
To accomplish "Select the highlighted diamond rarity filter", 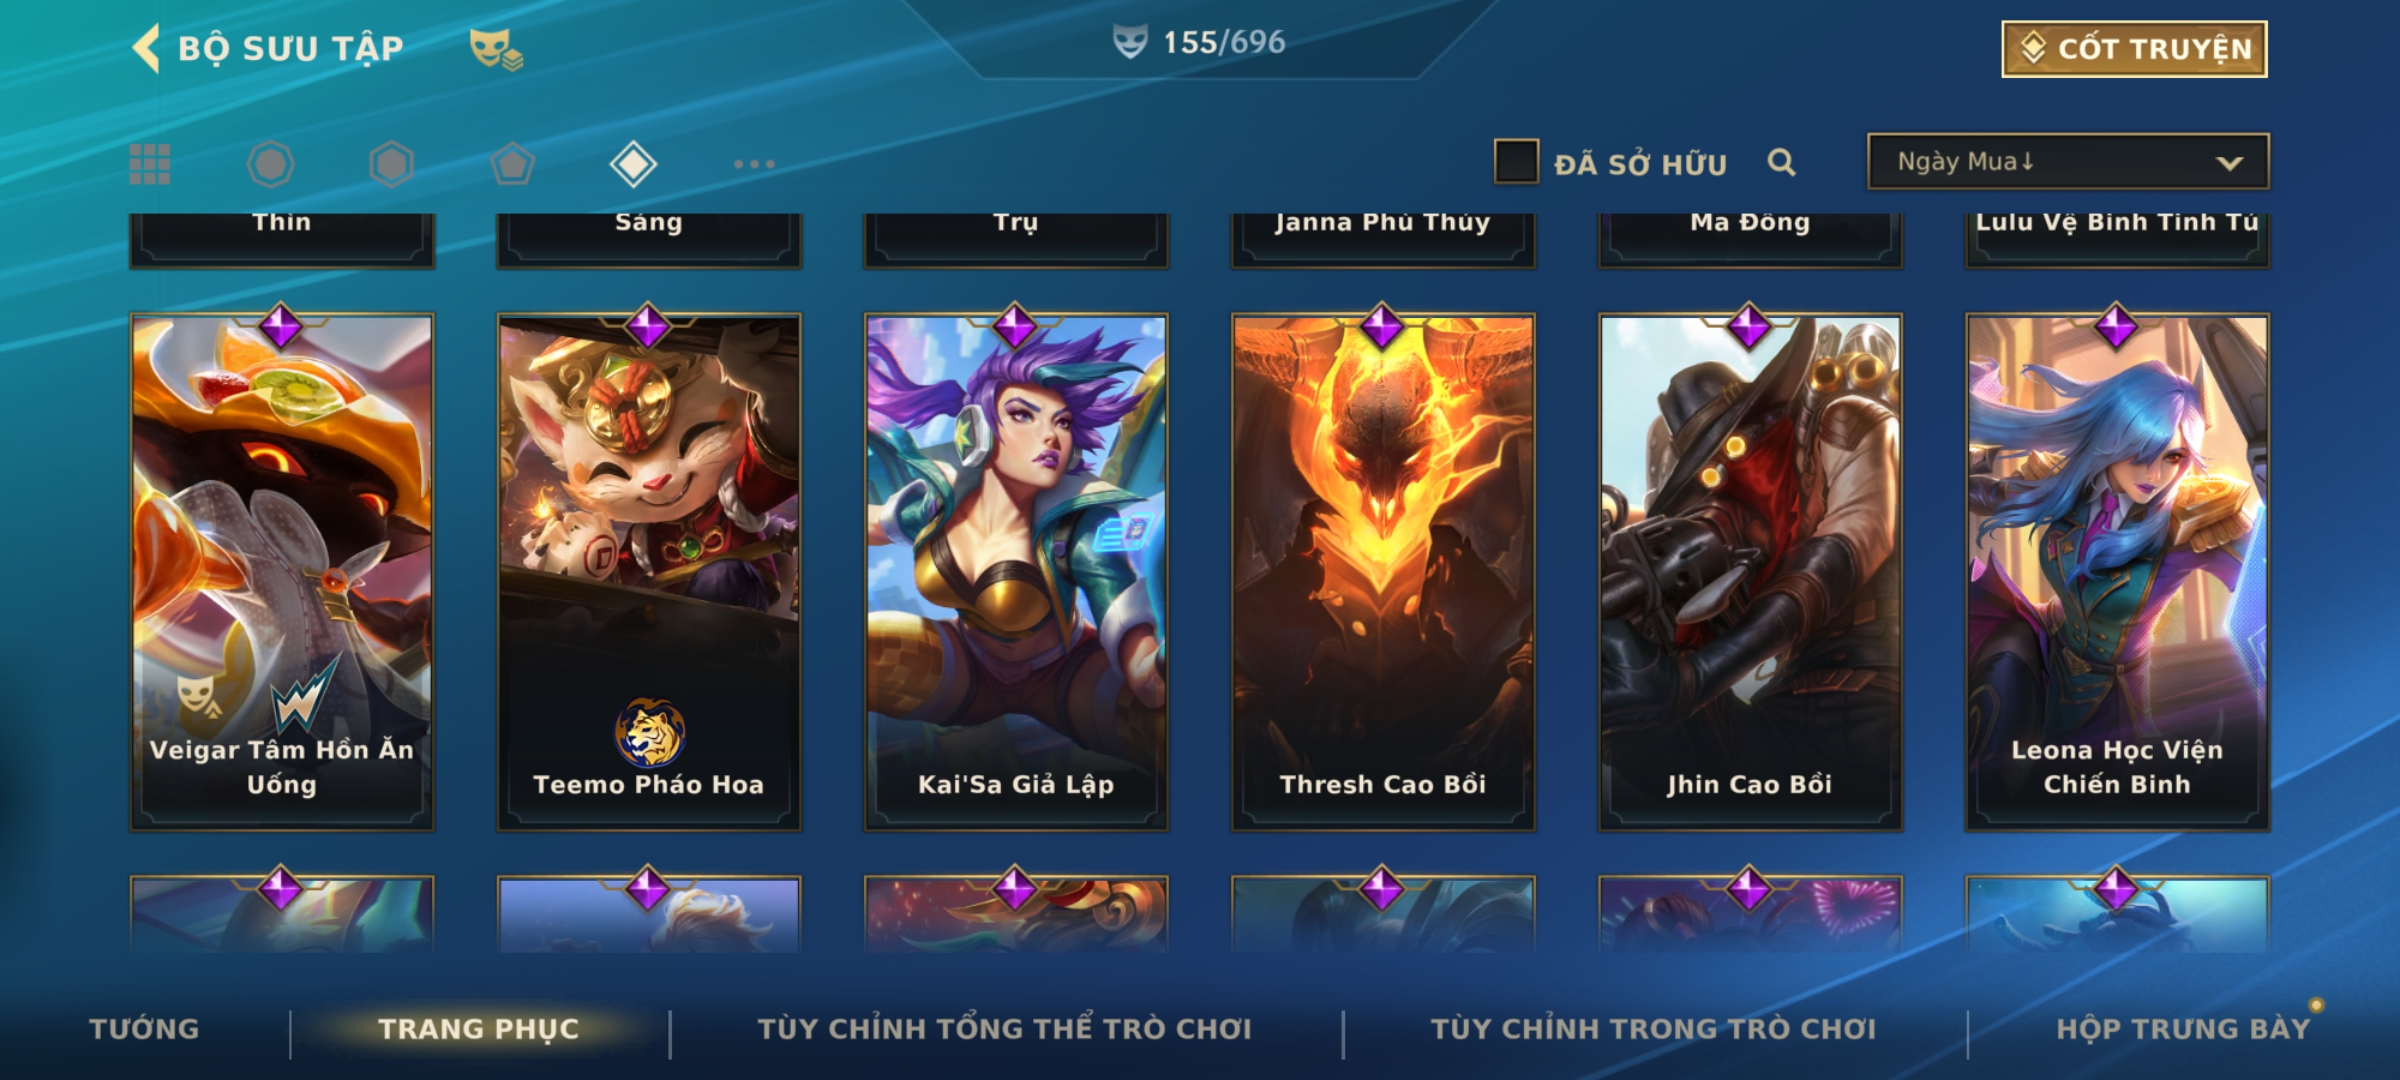I will [633, 164].
